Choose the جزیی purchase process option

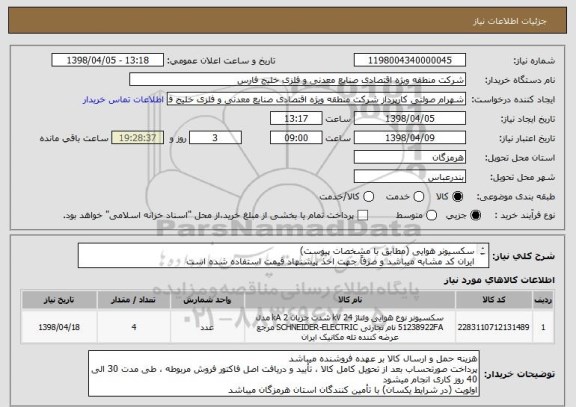475,216
